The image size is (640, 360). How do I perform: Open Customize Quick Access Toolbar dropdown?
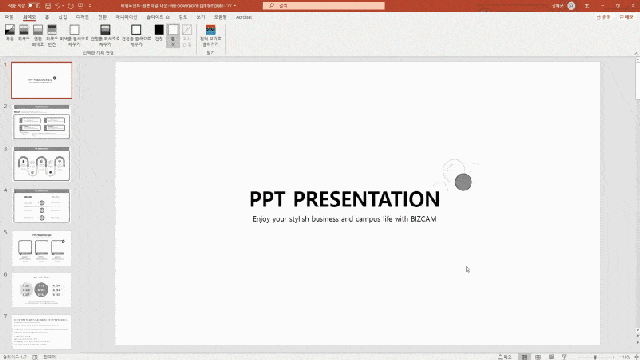[x=90, y=6]
